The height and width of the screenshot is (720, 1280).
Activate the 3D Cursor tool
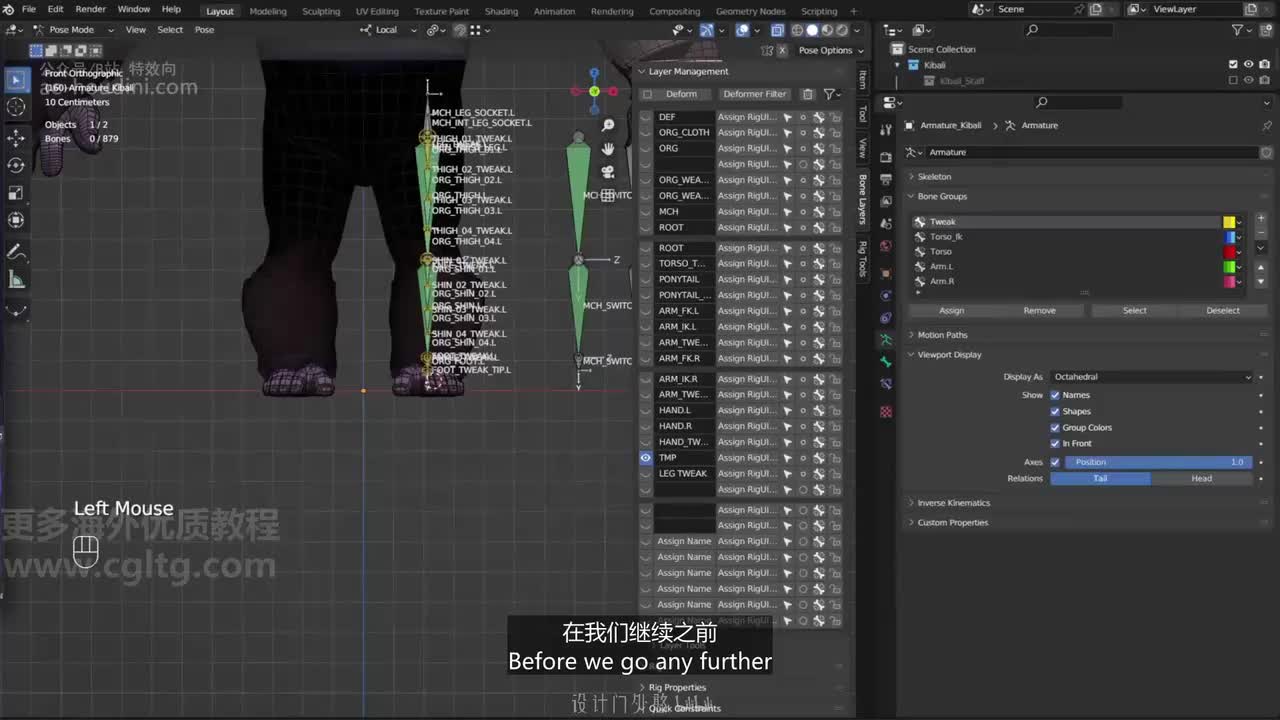click(x=16, y=107)
